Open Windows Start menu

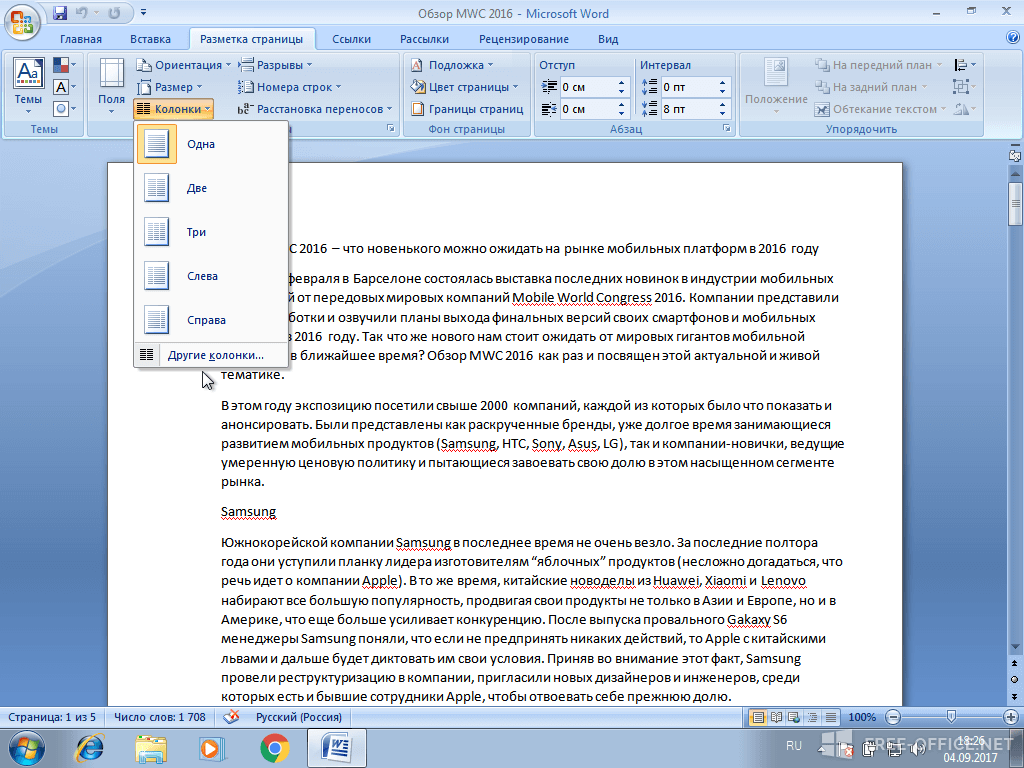(x=27, y=748)
